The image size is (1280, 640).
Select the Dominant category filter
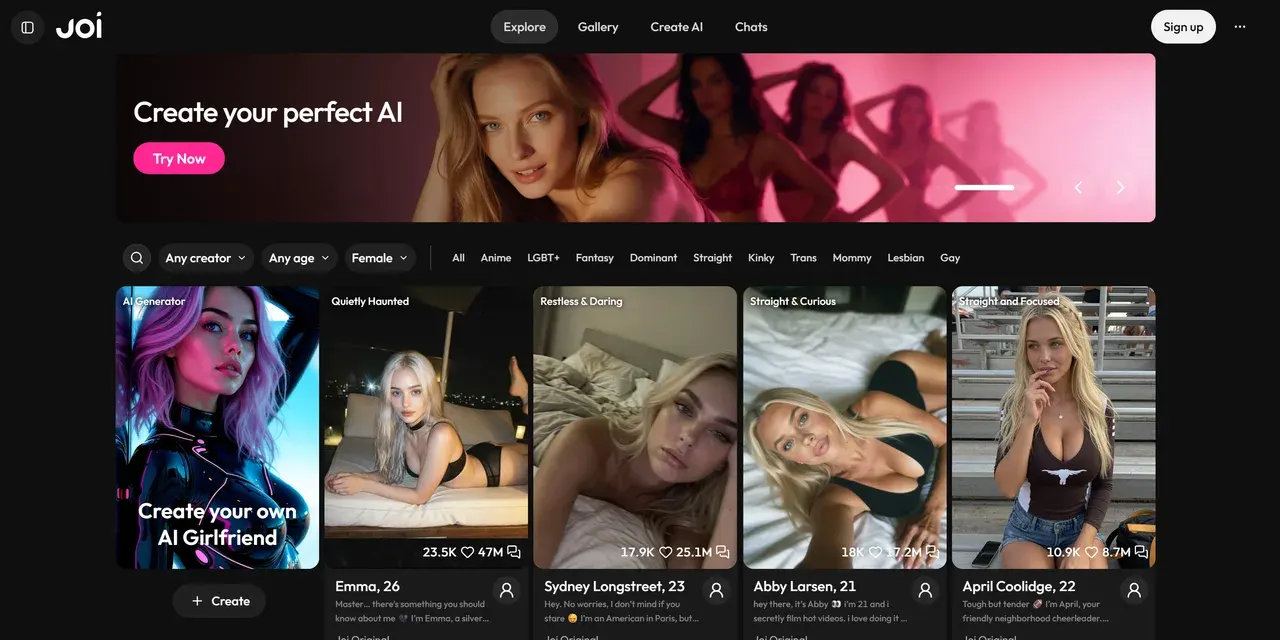[653, 258]
